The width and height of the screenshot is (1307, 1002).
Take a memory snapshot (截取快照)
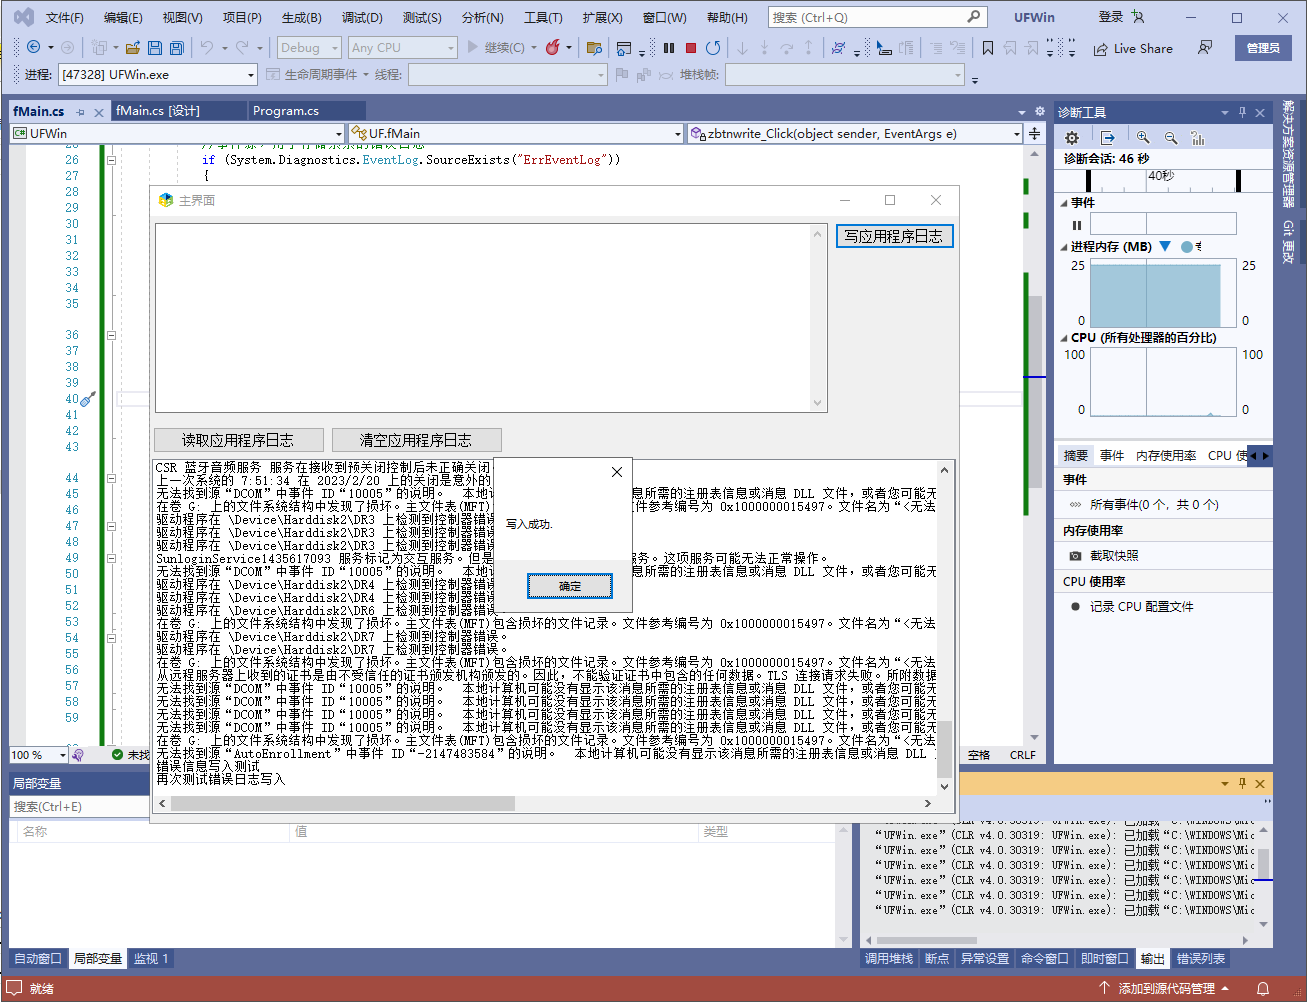click(x=1113, y=556)
